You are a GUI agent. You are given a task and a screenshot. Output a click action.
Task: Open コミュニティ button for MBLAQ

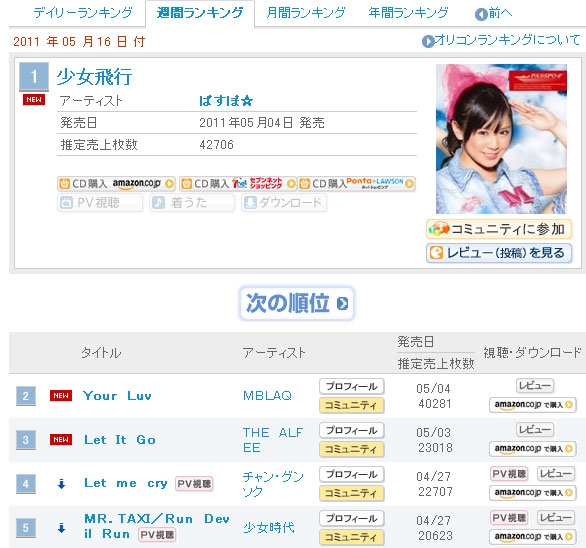352,405
